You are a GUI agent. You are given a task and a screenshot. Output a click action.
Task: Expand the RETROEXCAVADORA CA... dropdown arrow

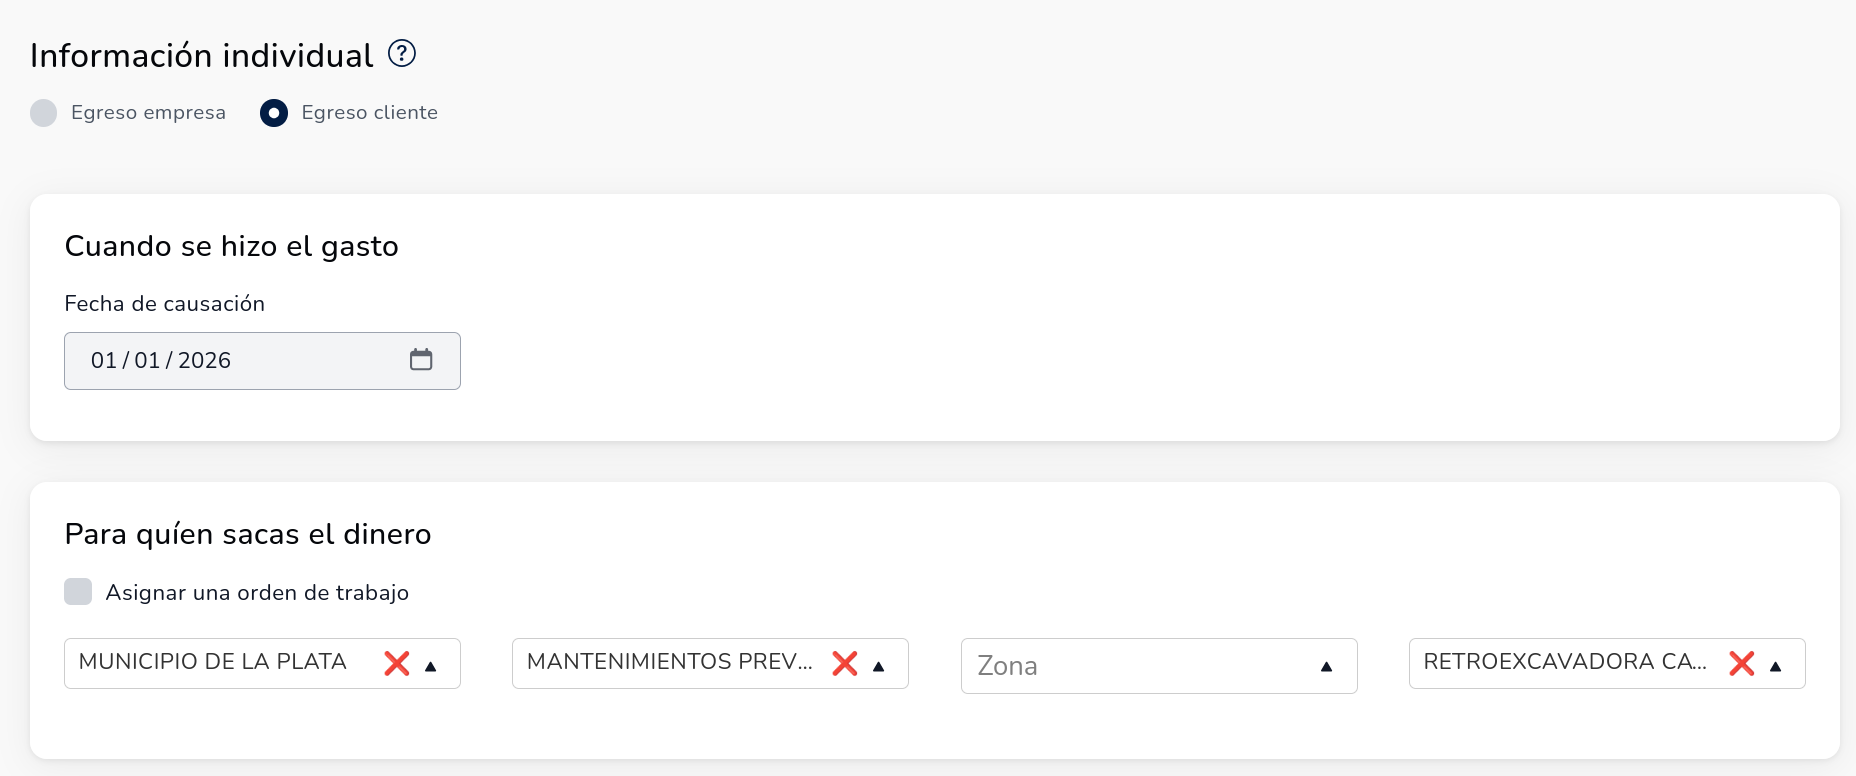pyautogui.click(x=1776, y=666)
